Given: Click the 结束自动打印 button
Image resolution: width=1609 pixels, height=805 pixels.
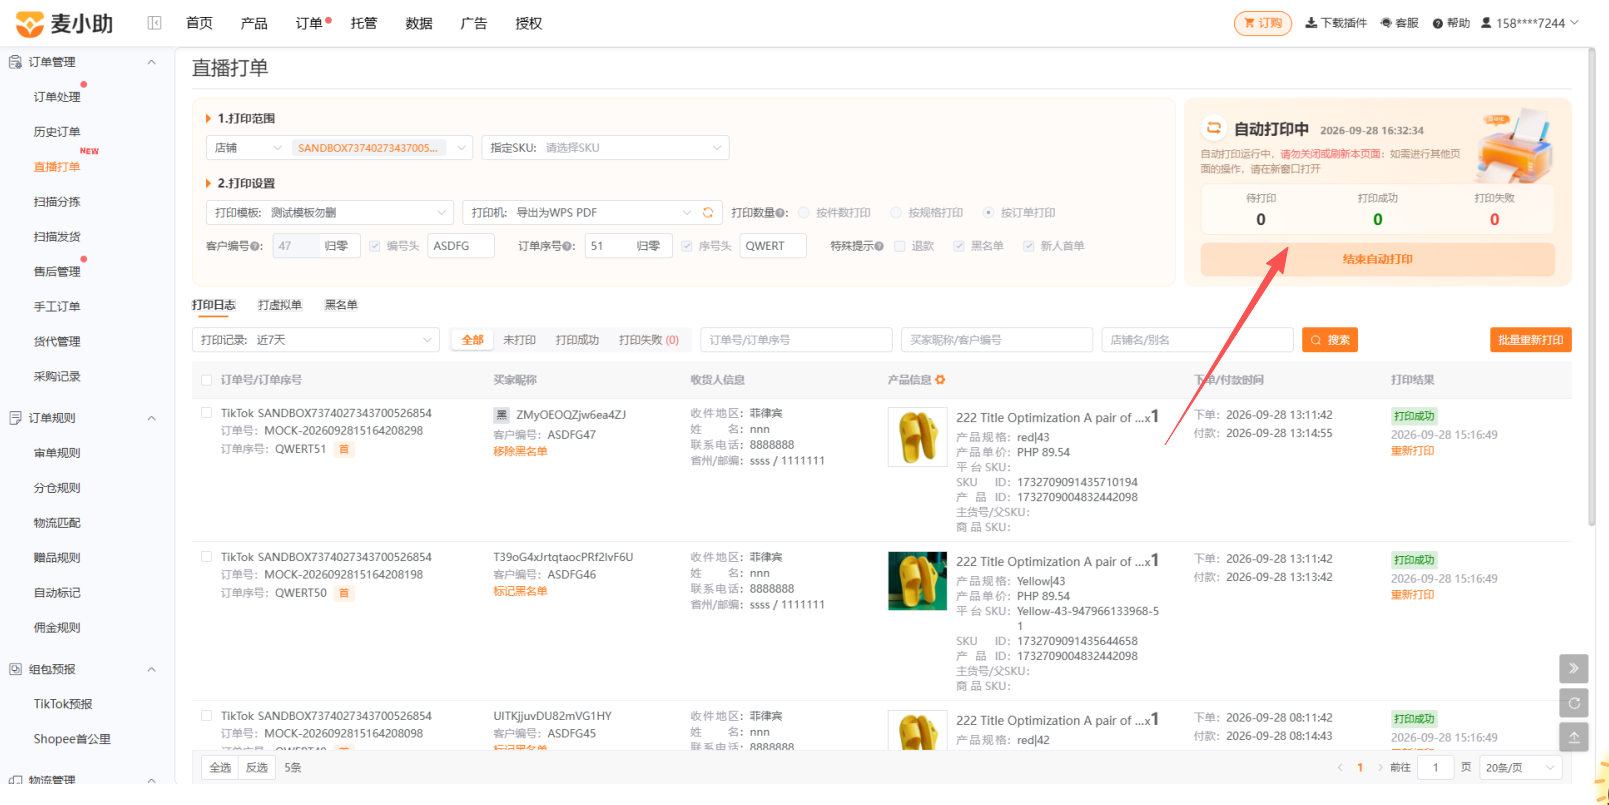Looking at the screenshot, I should (1378, 259).
